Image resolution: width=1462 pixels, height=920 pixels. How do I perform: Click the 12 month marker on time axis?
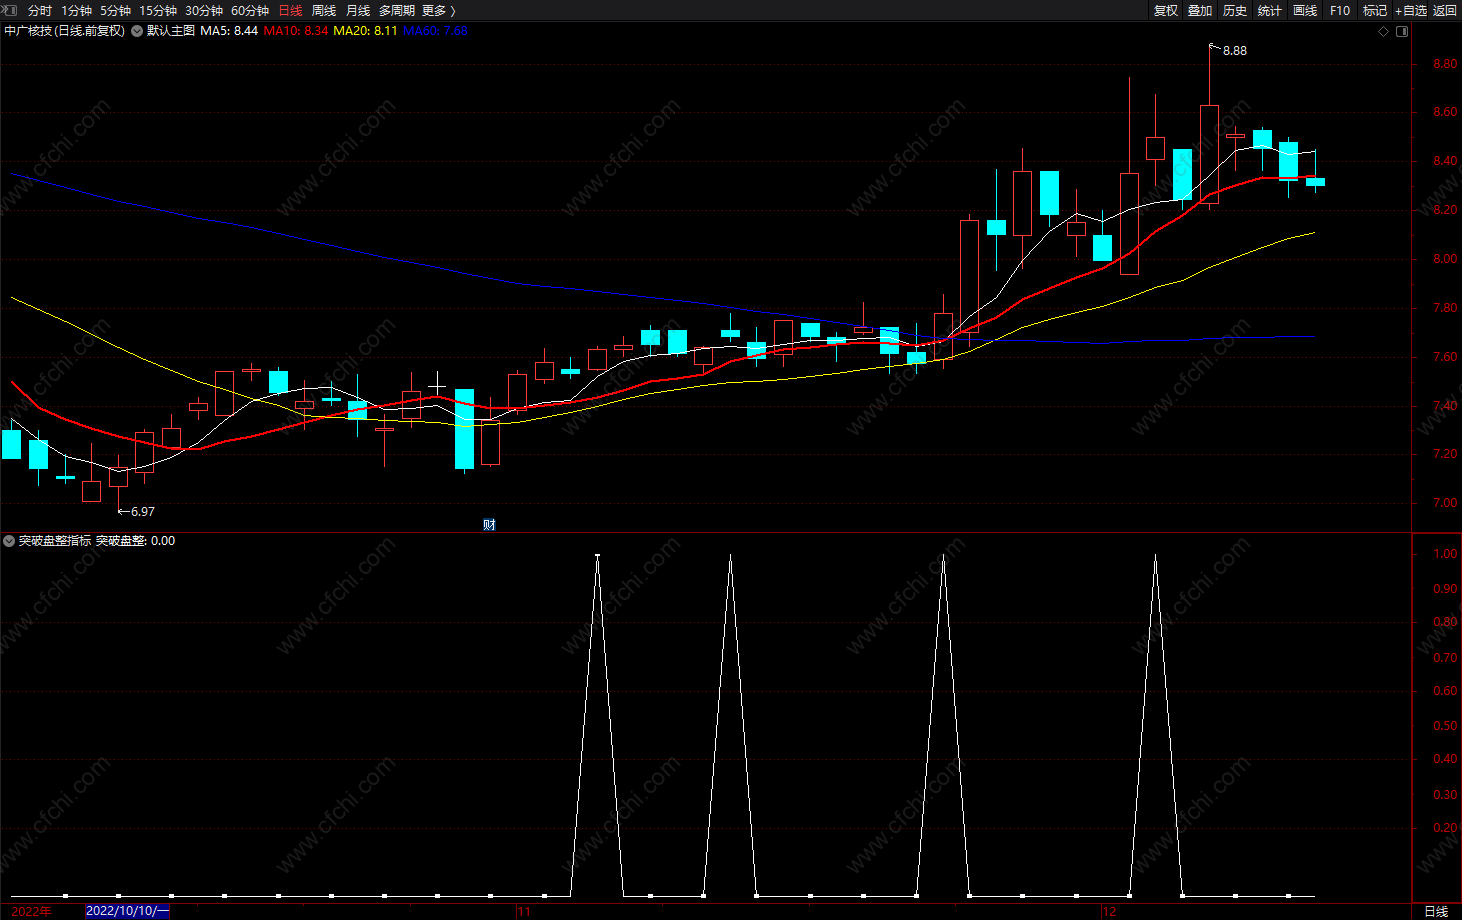1109,911
